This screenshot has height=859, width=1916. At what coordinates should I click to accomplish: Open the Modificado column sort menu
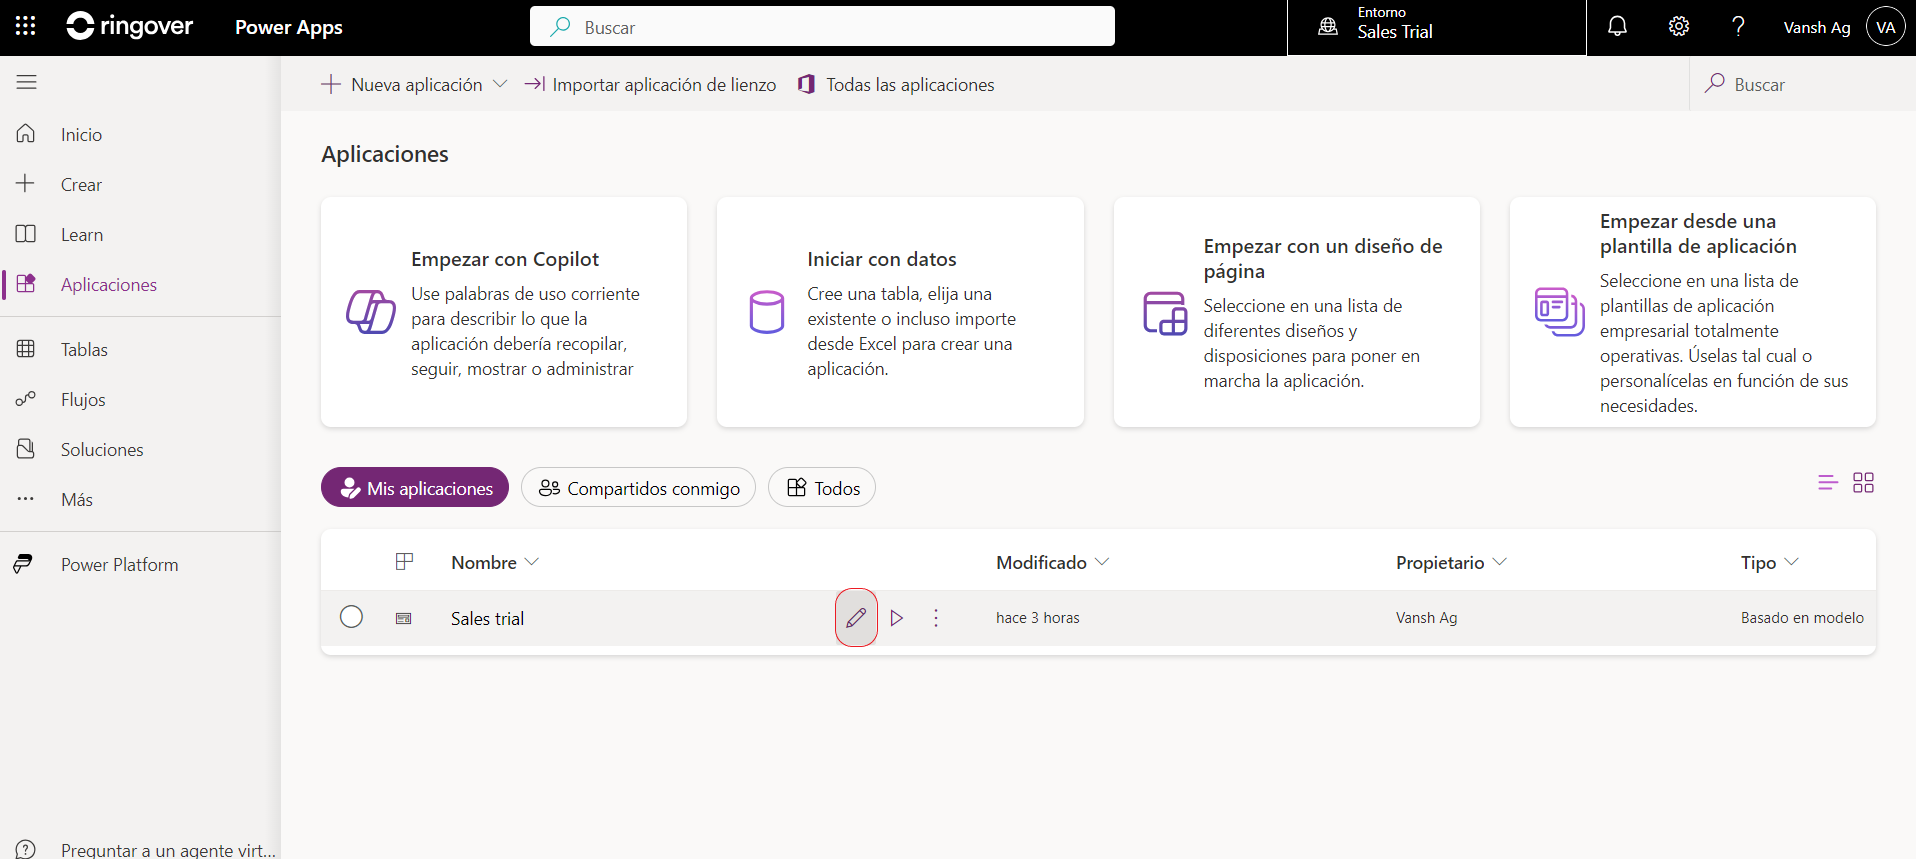[x=1052, y=562]
